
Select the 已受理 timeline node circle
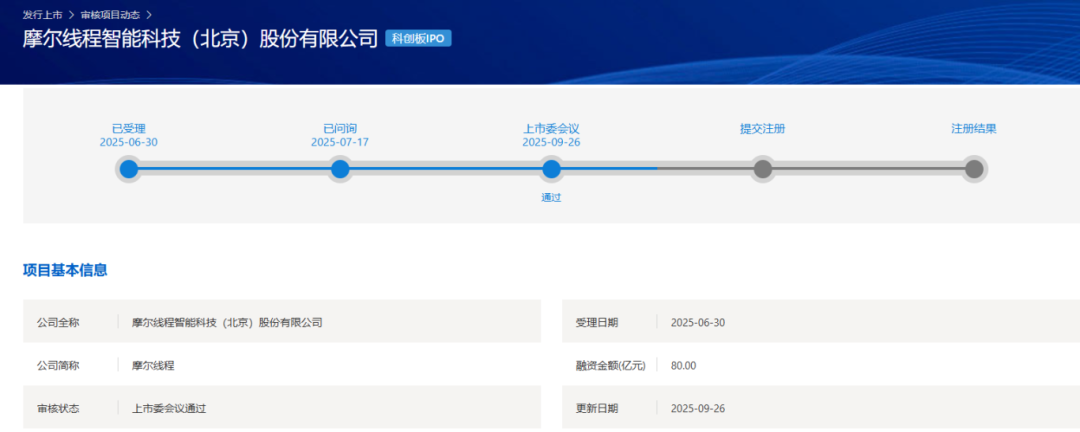129,169
